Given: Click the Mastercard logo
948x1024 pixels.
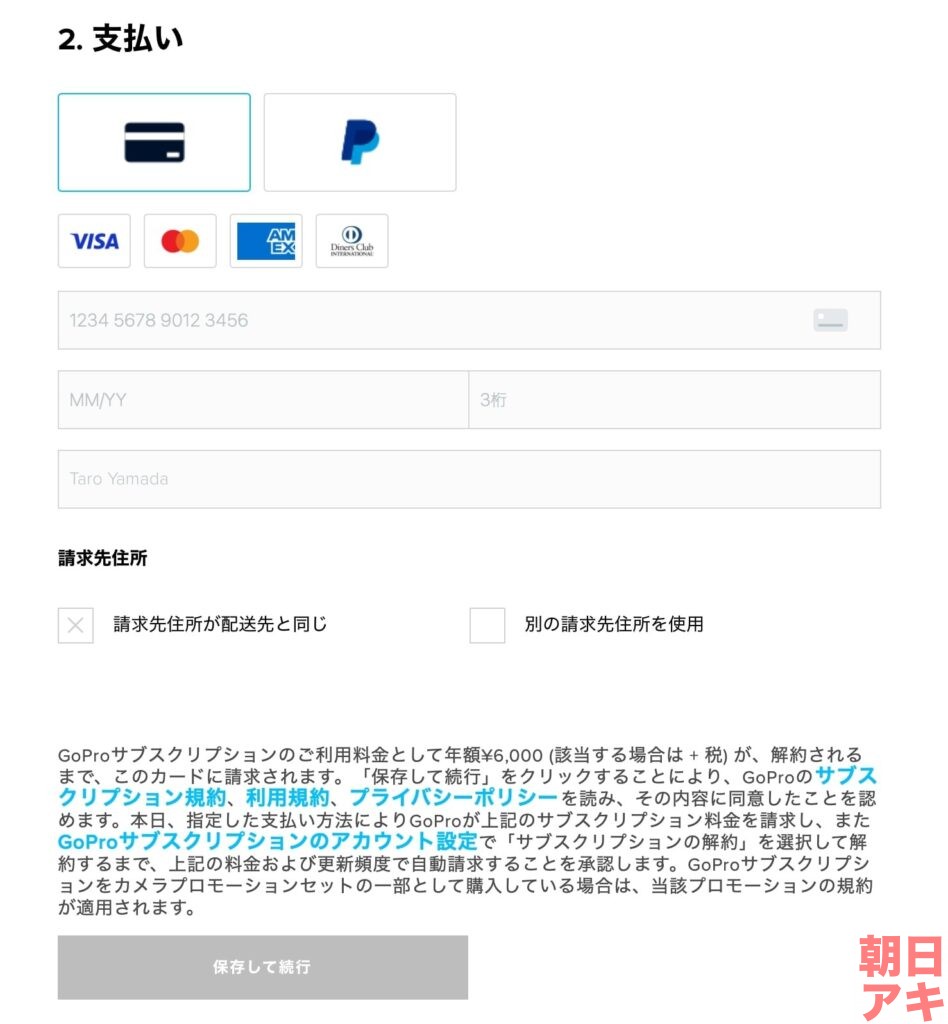Looking at the screenshot, I should pos(180,241).
